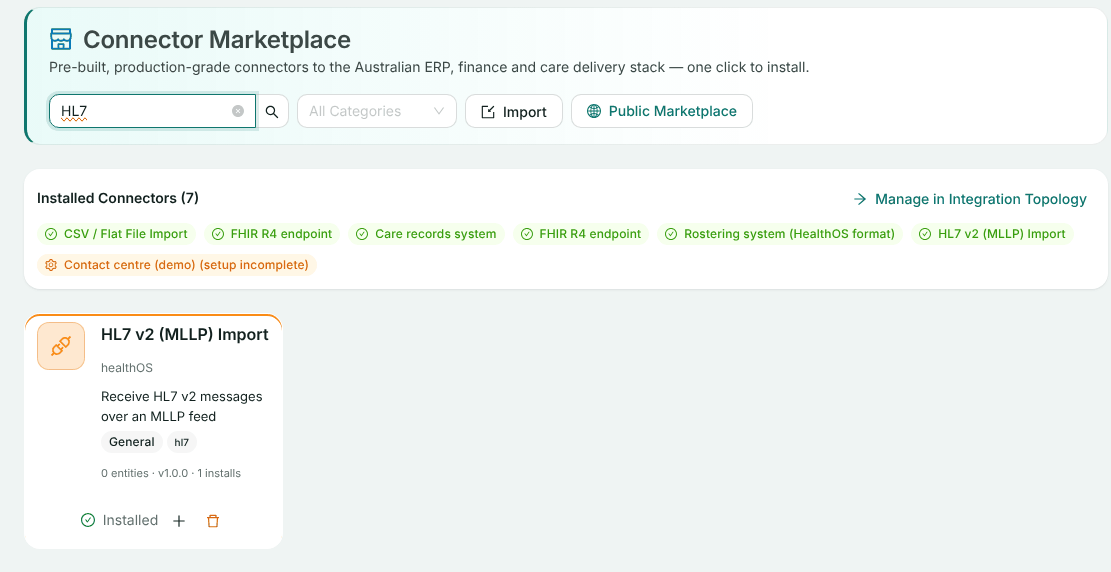Click the hl7 tag
Screen dimensions: 1111x572
pyautogui.click(x=181, y=442)
